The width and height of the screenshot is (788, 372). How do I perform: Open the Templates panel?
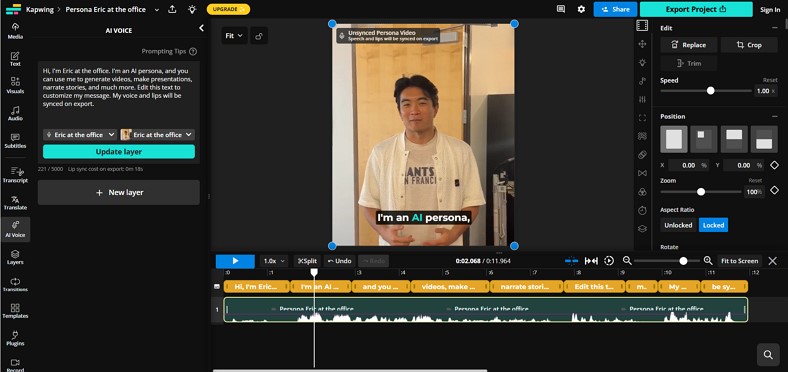pos(15,311)
